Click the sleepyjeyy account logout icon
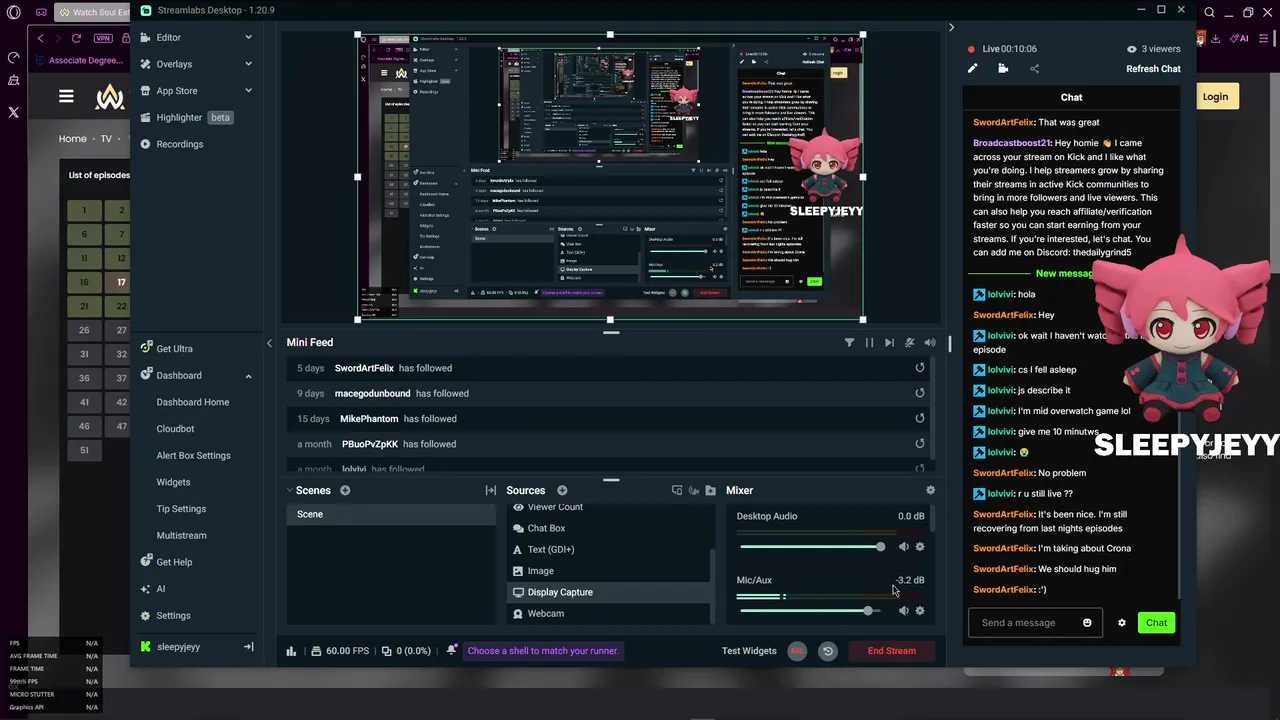1280x720 pixels. click(x=248, y=647)
